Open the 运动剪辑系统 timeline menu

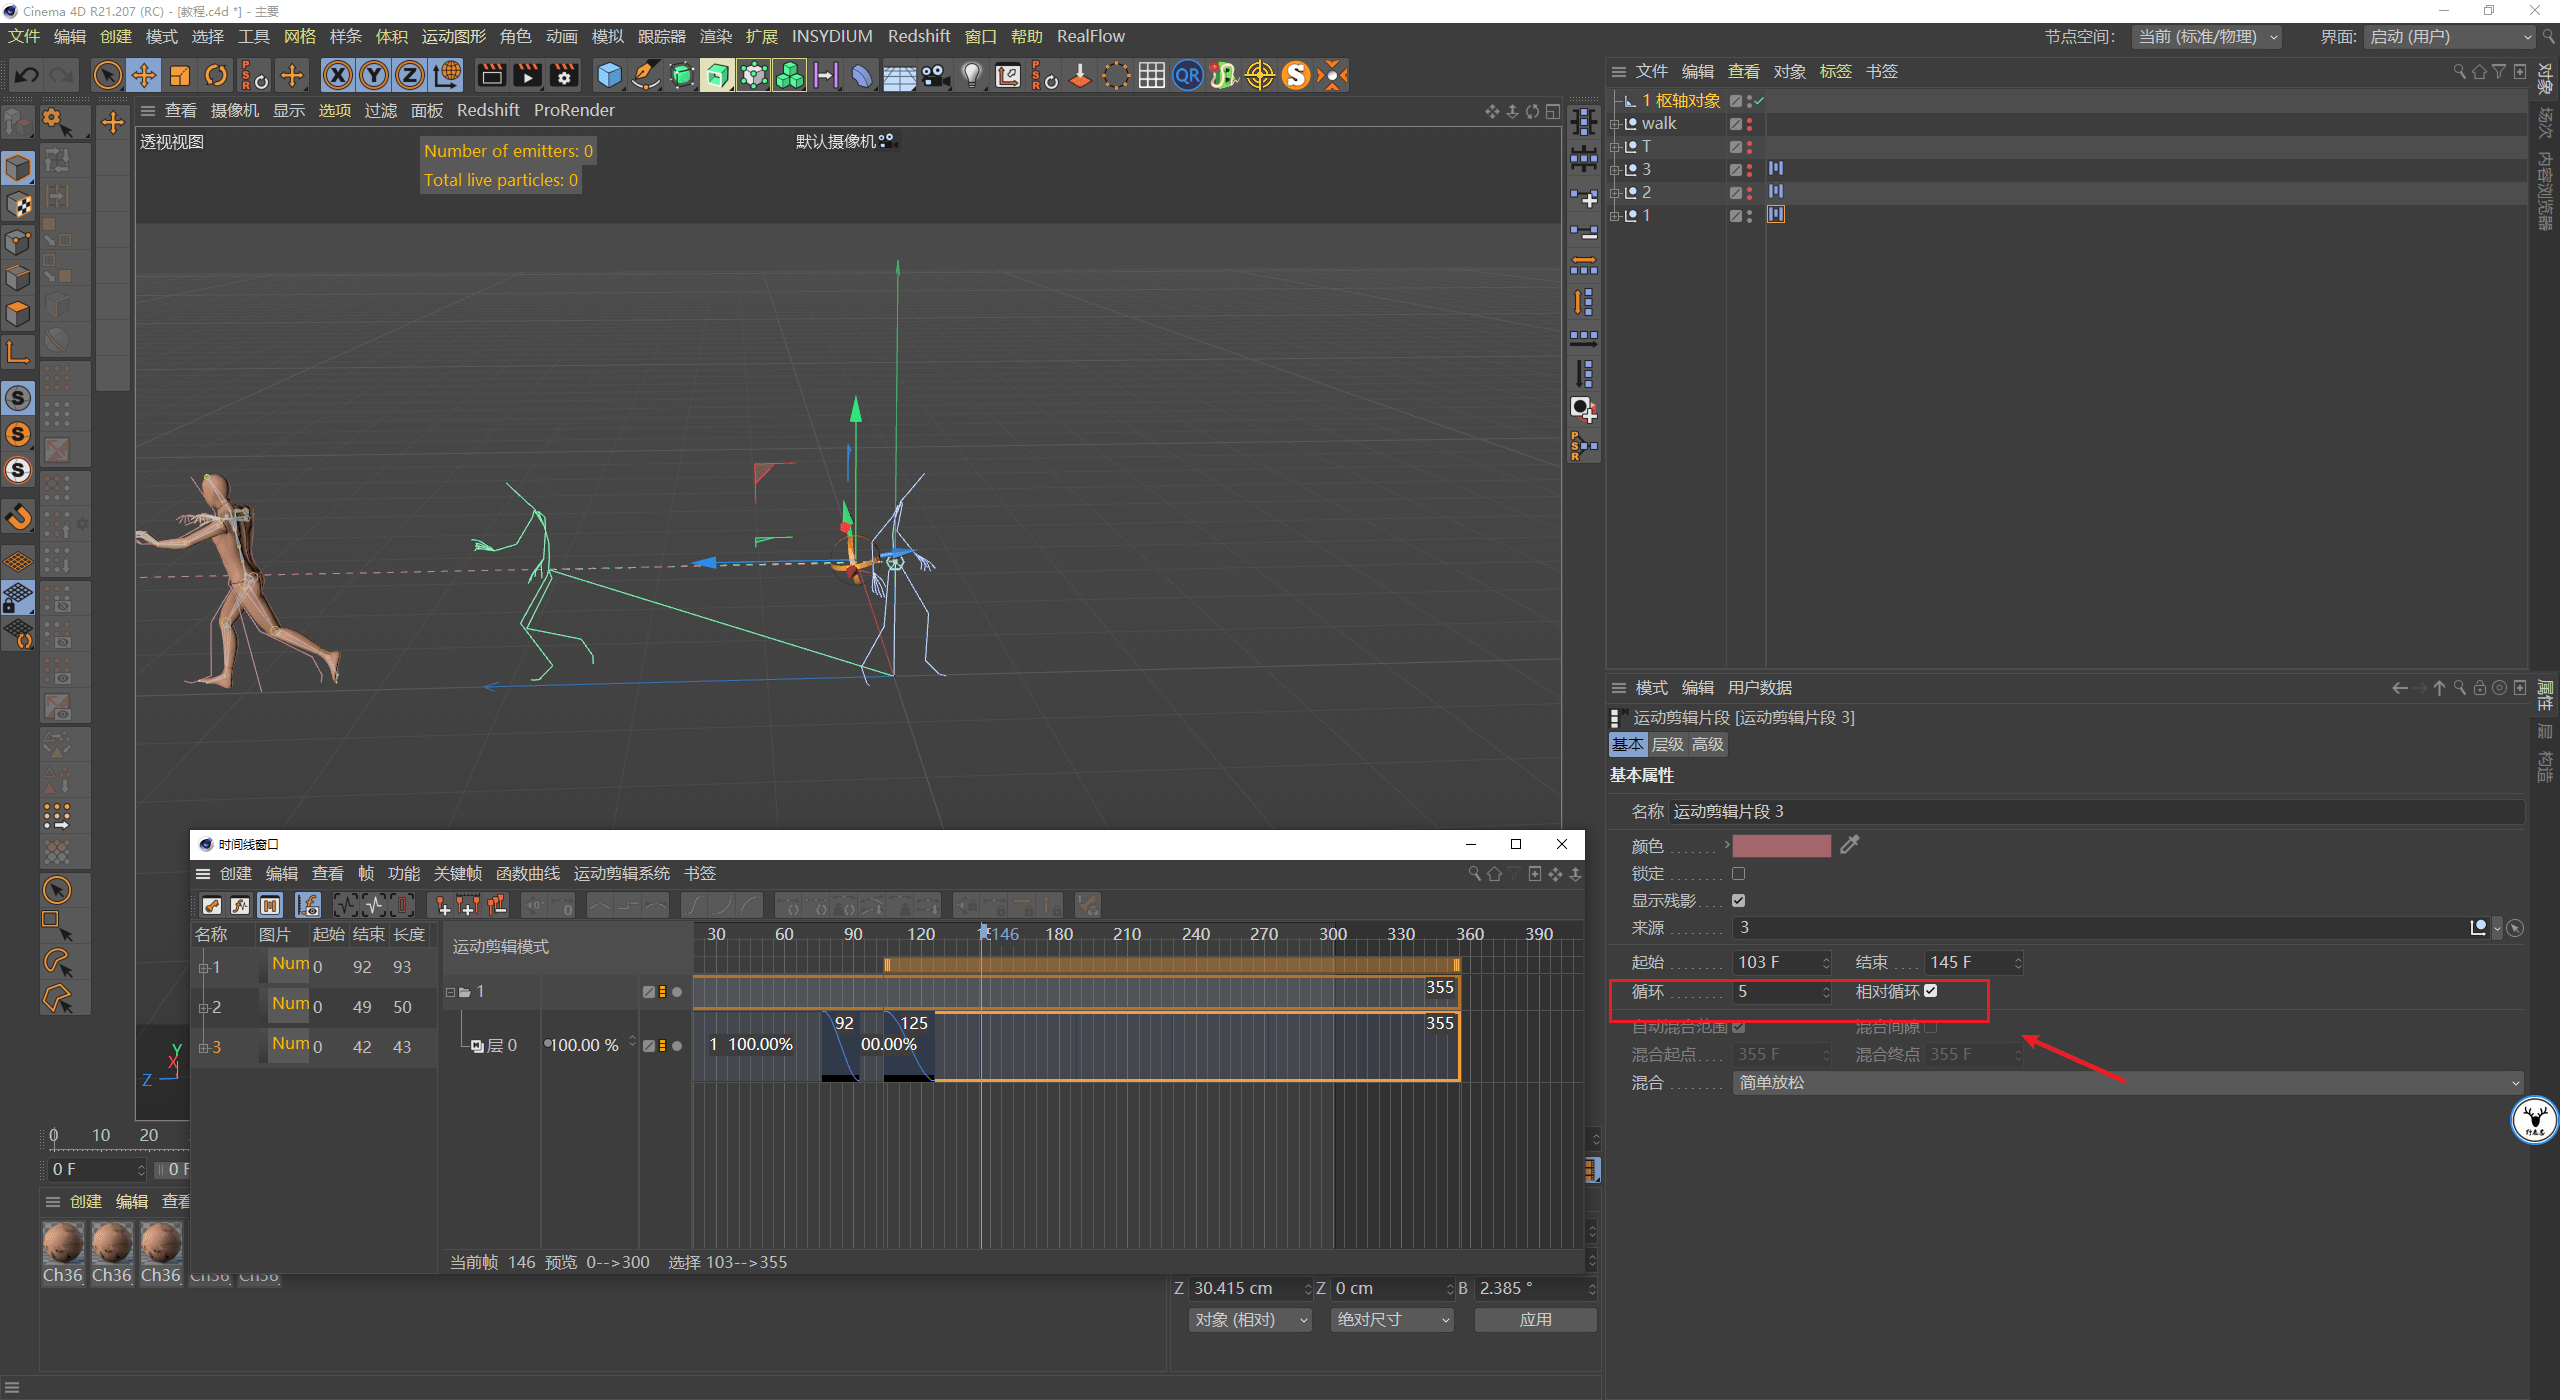(621, 873)
